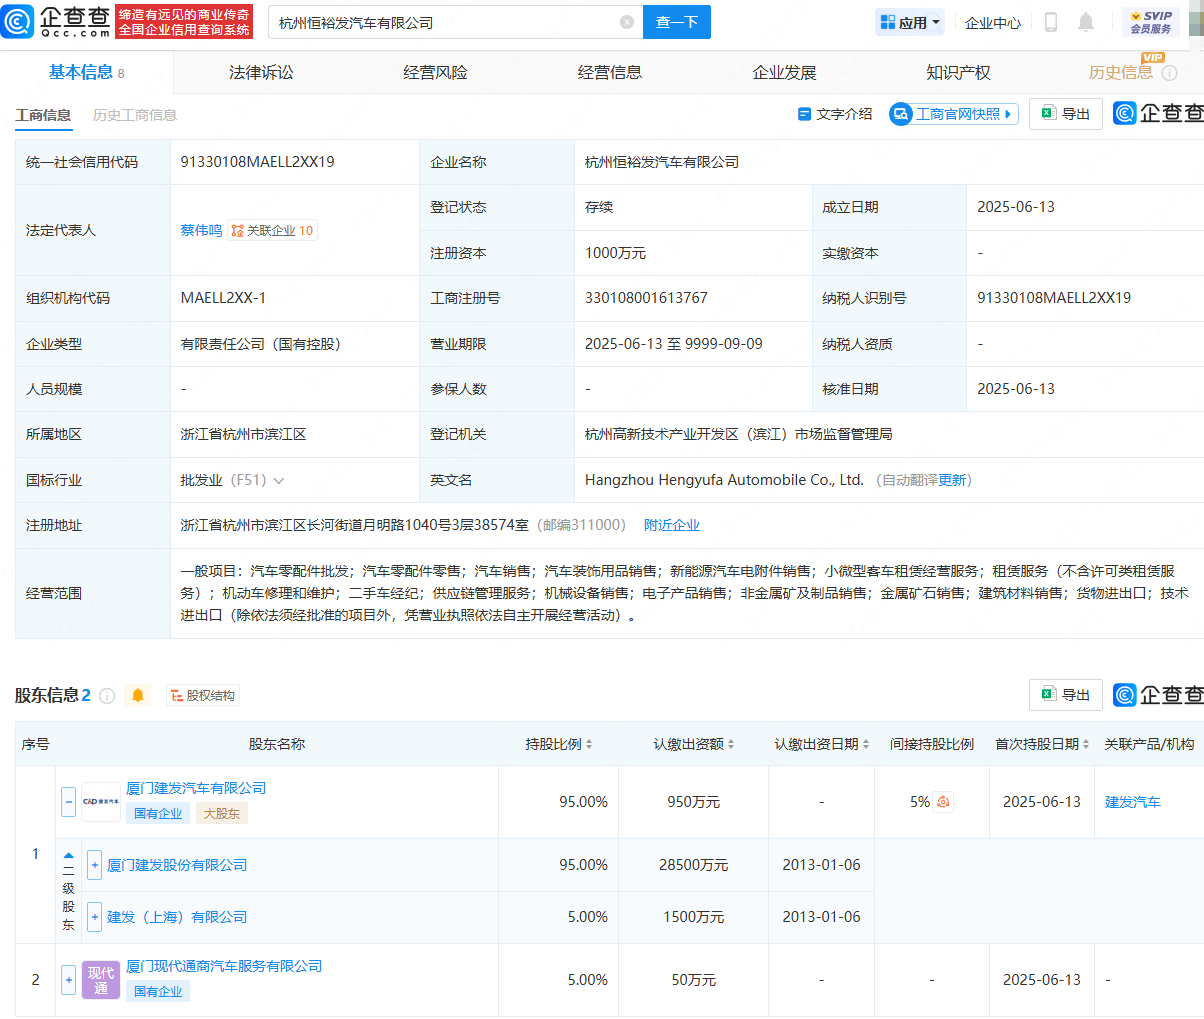Screen dimensions: 1204x1019
Task: Open the mobile app phone icon
Action: [1051, 22]
